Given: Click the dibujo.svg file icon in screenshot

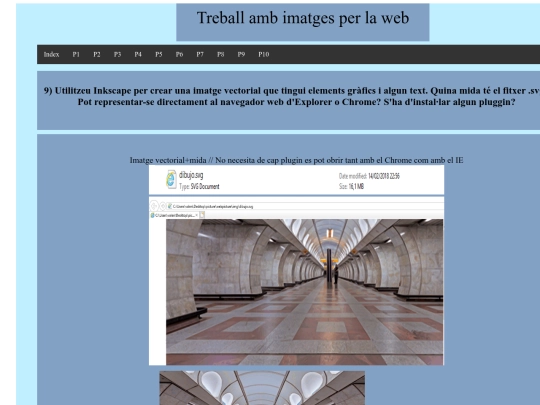Looking at the screenshot, I should coord(171,179).
